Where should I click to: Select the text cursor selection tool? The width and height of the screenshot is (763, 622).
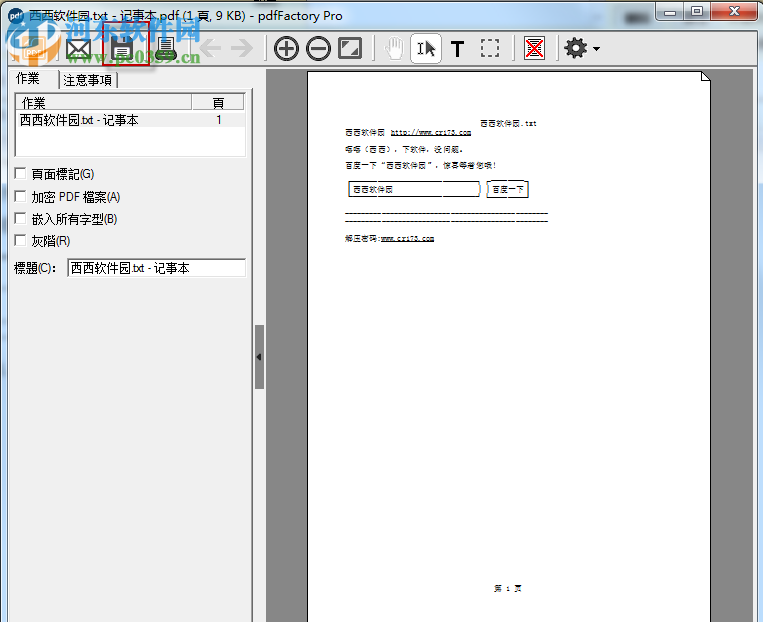click(426, 48)
